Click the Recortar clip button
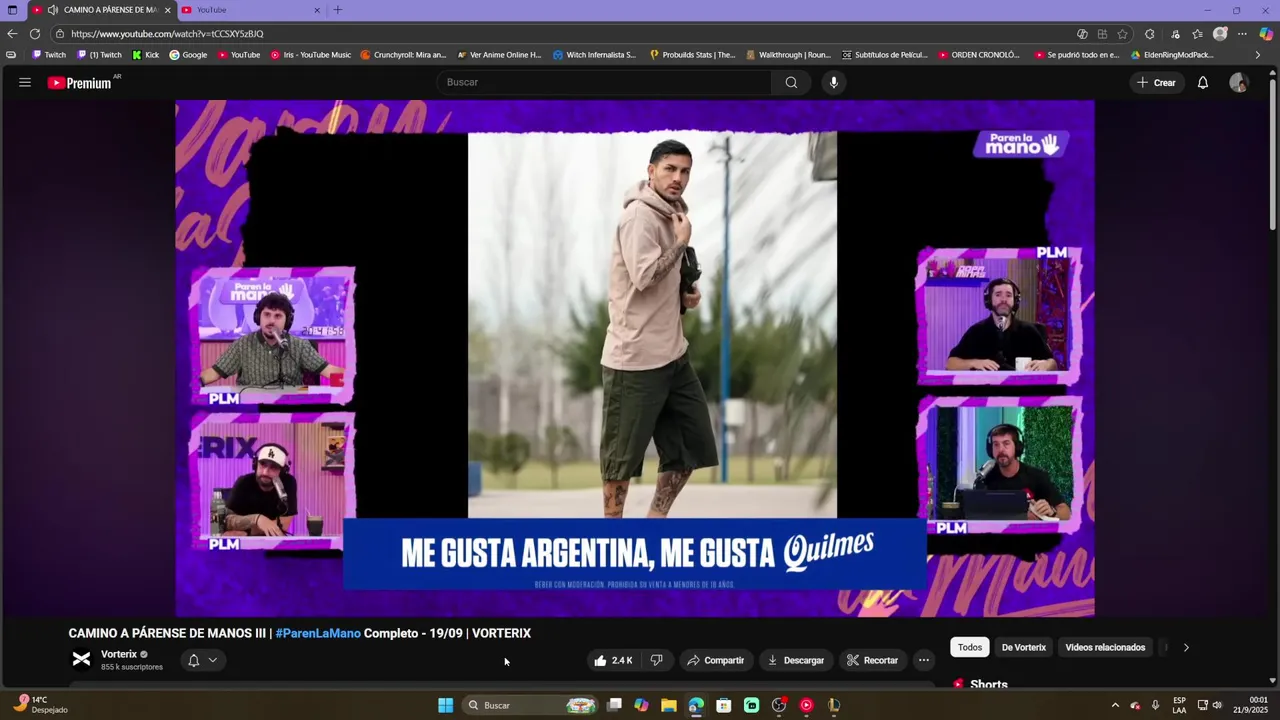Screen dimensions: 1280x720 click(x=872, y=660)
